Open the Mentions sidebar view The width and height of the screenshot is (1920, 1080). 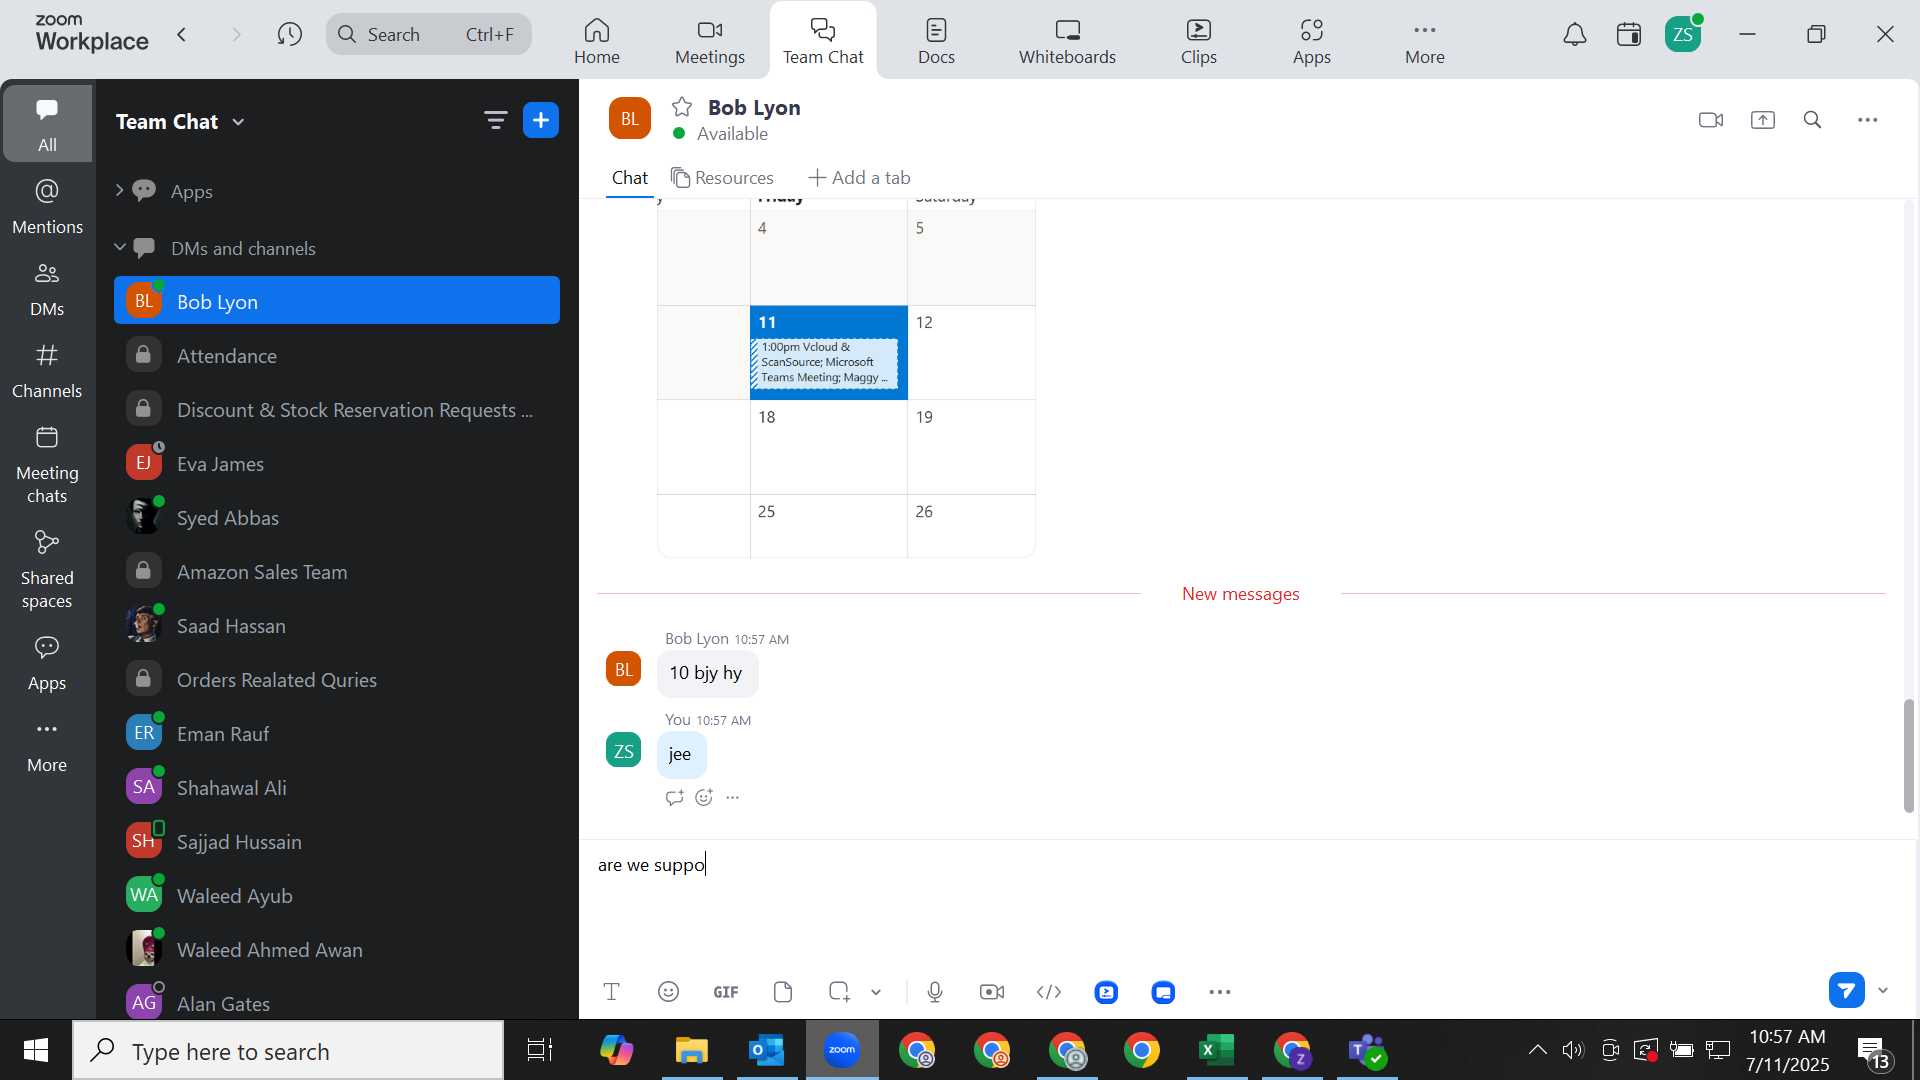click(x=47, y=207)
